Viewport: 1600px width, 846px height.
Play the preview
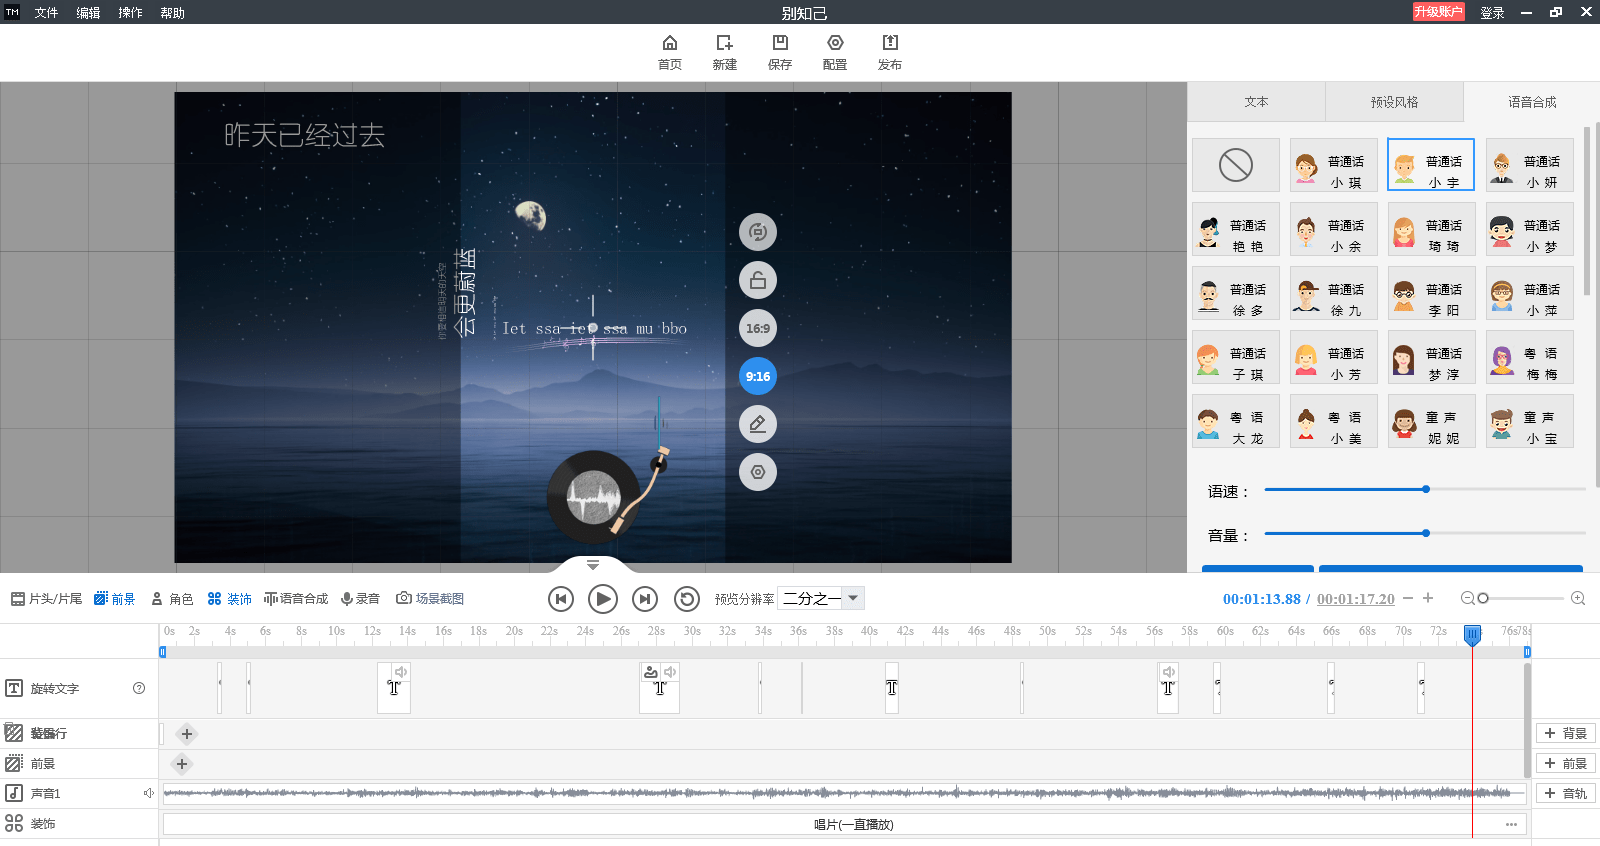click(602, 599)
